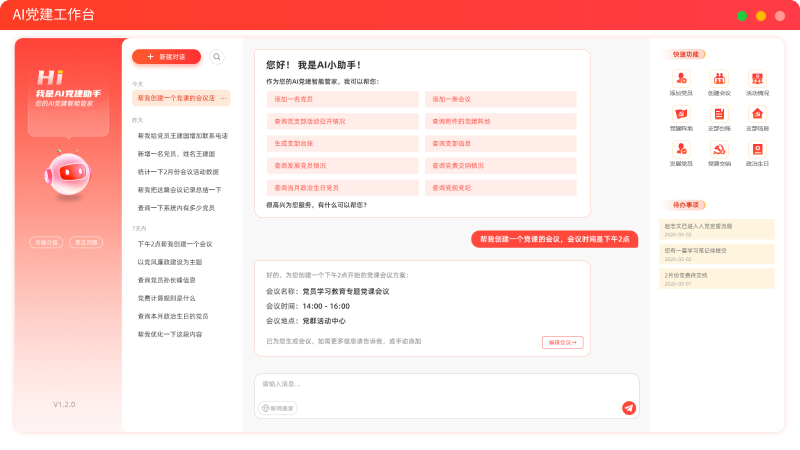
Task: Choose the 添加一条会议 suggestion
Action: pos(501,99)
